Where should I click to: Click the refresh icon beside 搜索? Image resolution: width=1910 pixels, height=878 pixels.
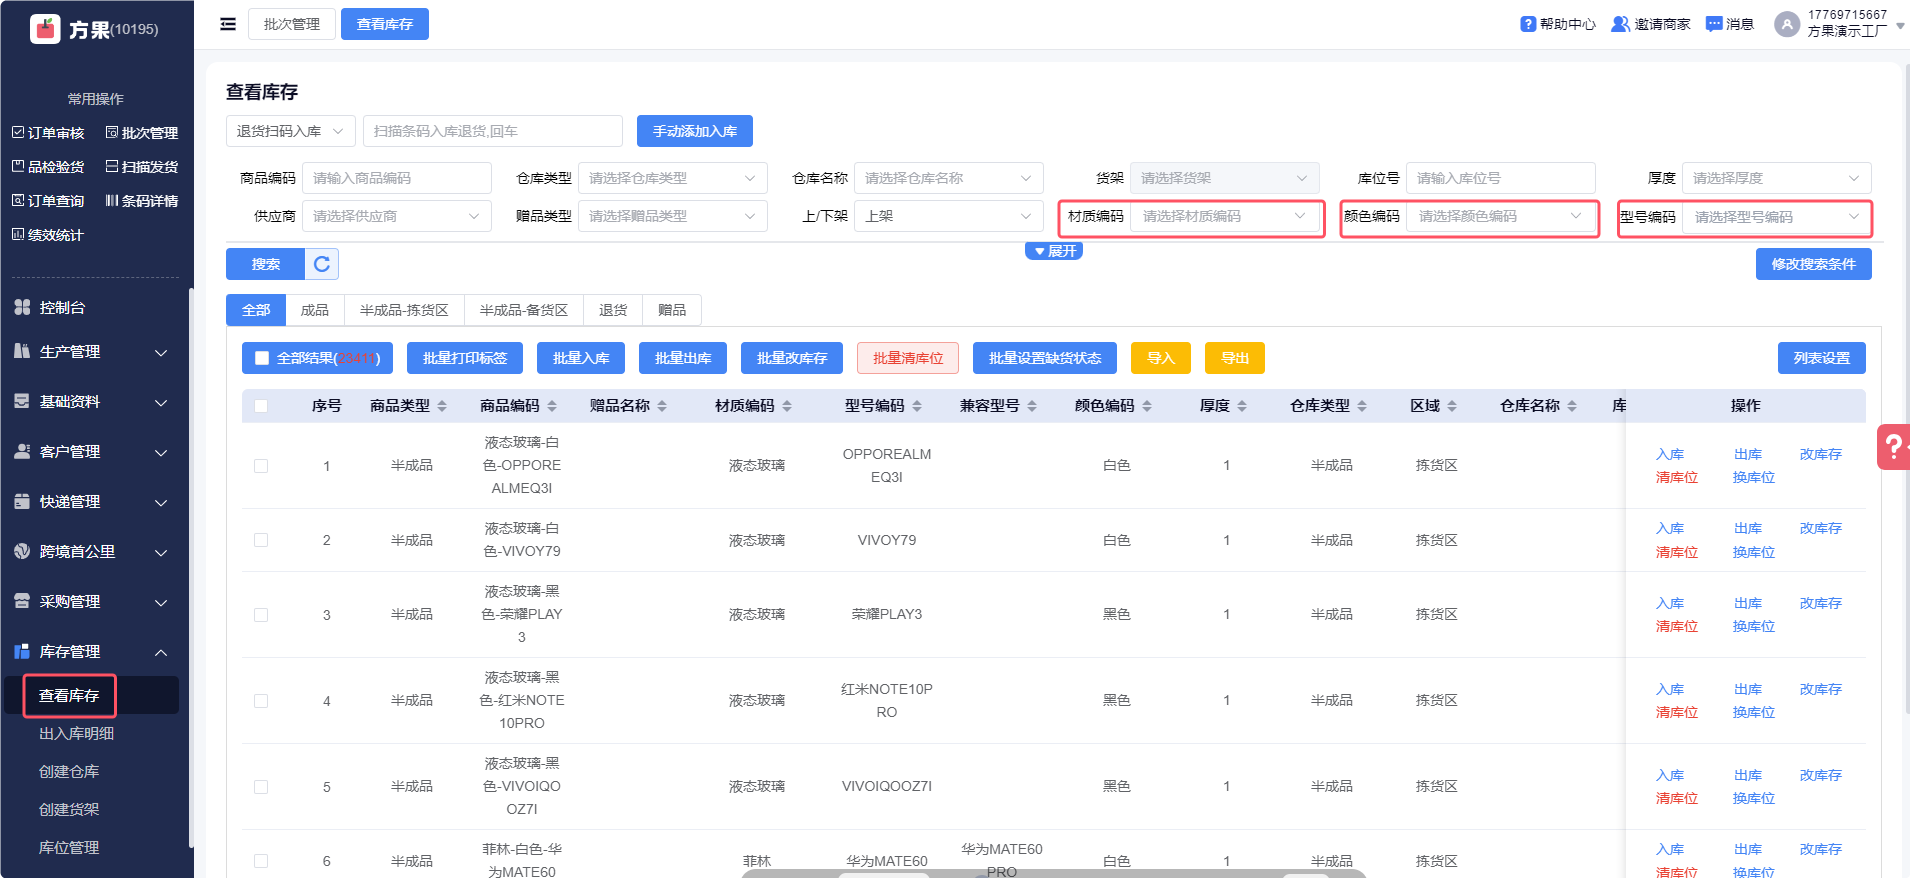coord(322,264)
